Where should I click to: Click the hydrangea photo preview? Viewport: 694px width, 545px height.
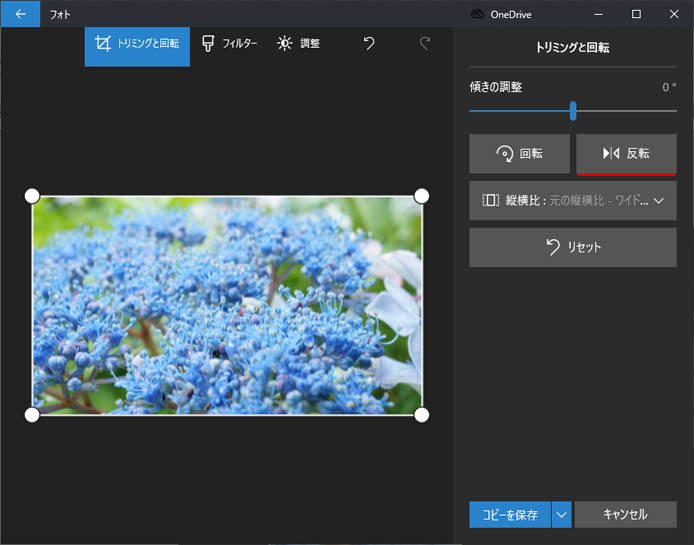click(x=227, y=305)
